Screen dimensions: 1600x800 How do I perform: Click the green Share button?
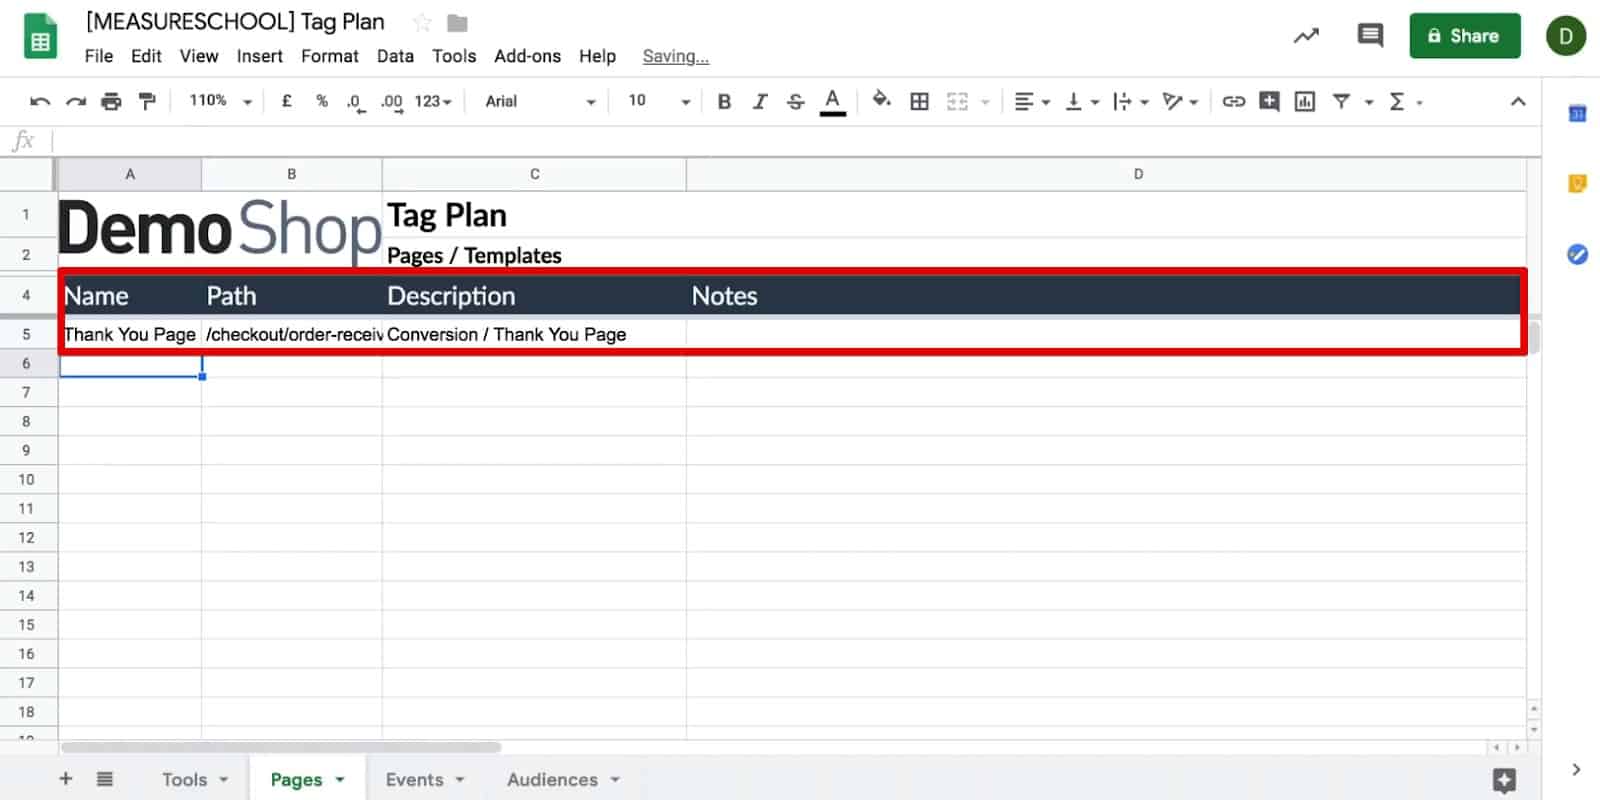pyautogui.click(x=1464, y=36)
